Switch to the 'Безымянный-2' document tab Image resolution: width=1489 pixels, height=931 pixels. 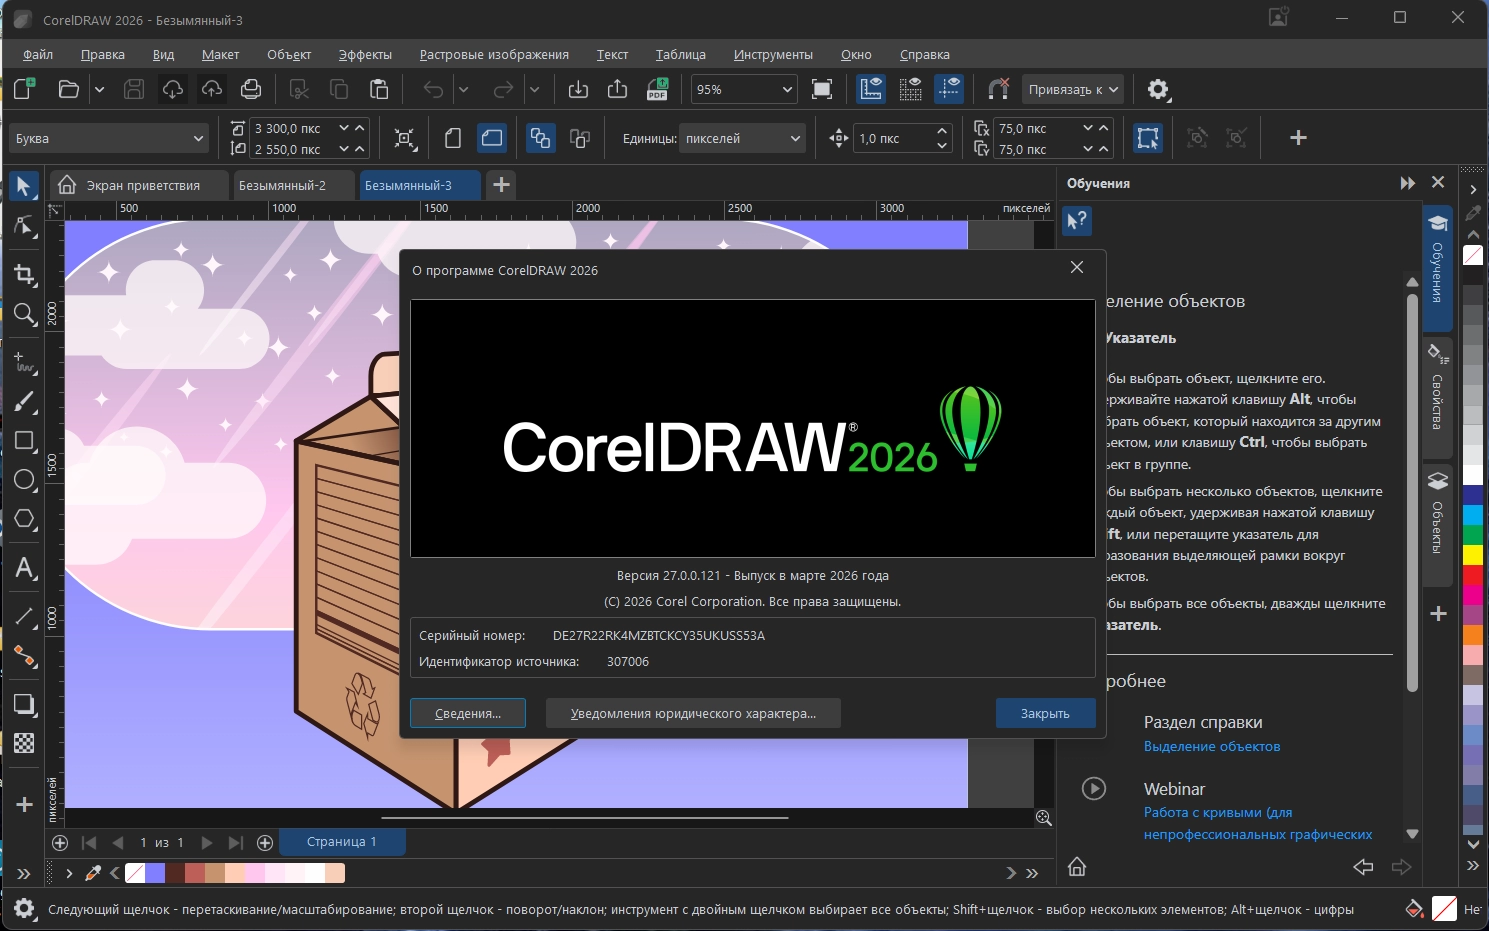282,185
